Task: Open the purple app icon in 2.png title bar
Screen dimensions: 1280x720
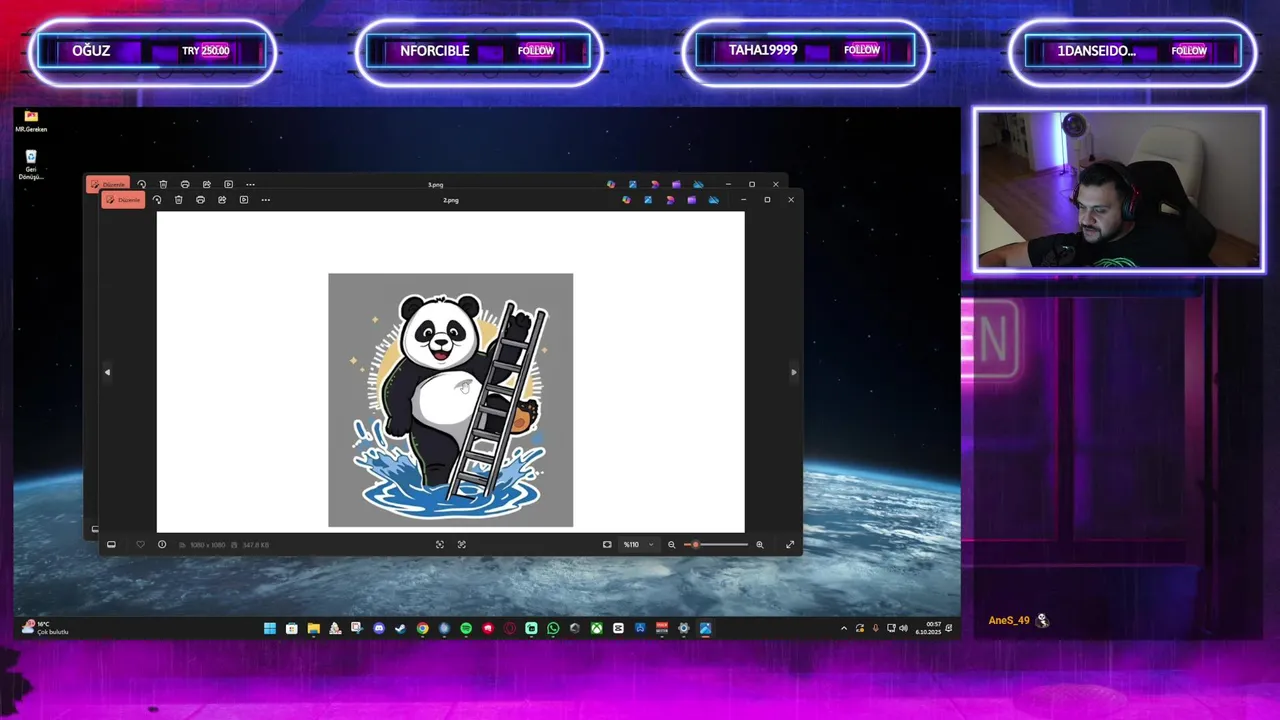Action: coord(691,200)
